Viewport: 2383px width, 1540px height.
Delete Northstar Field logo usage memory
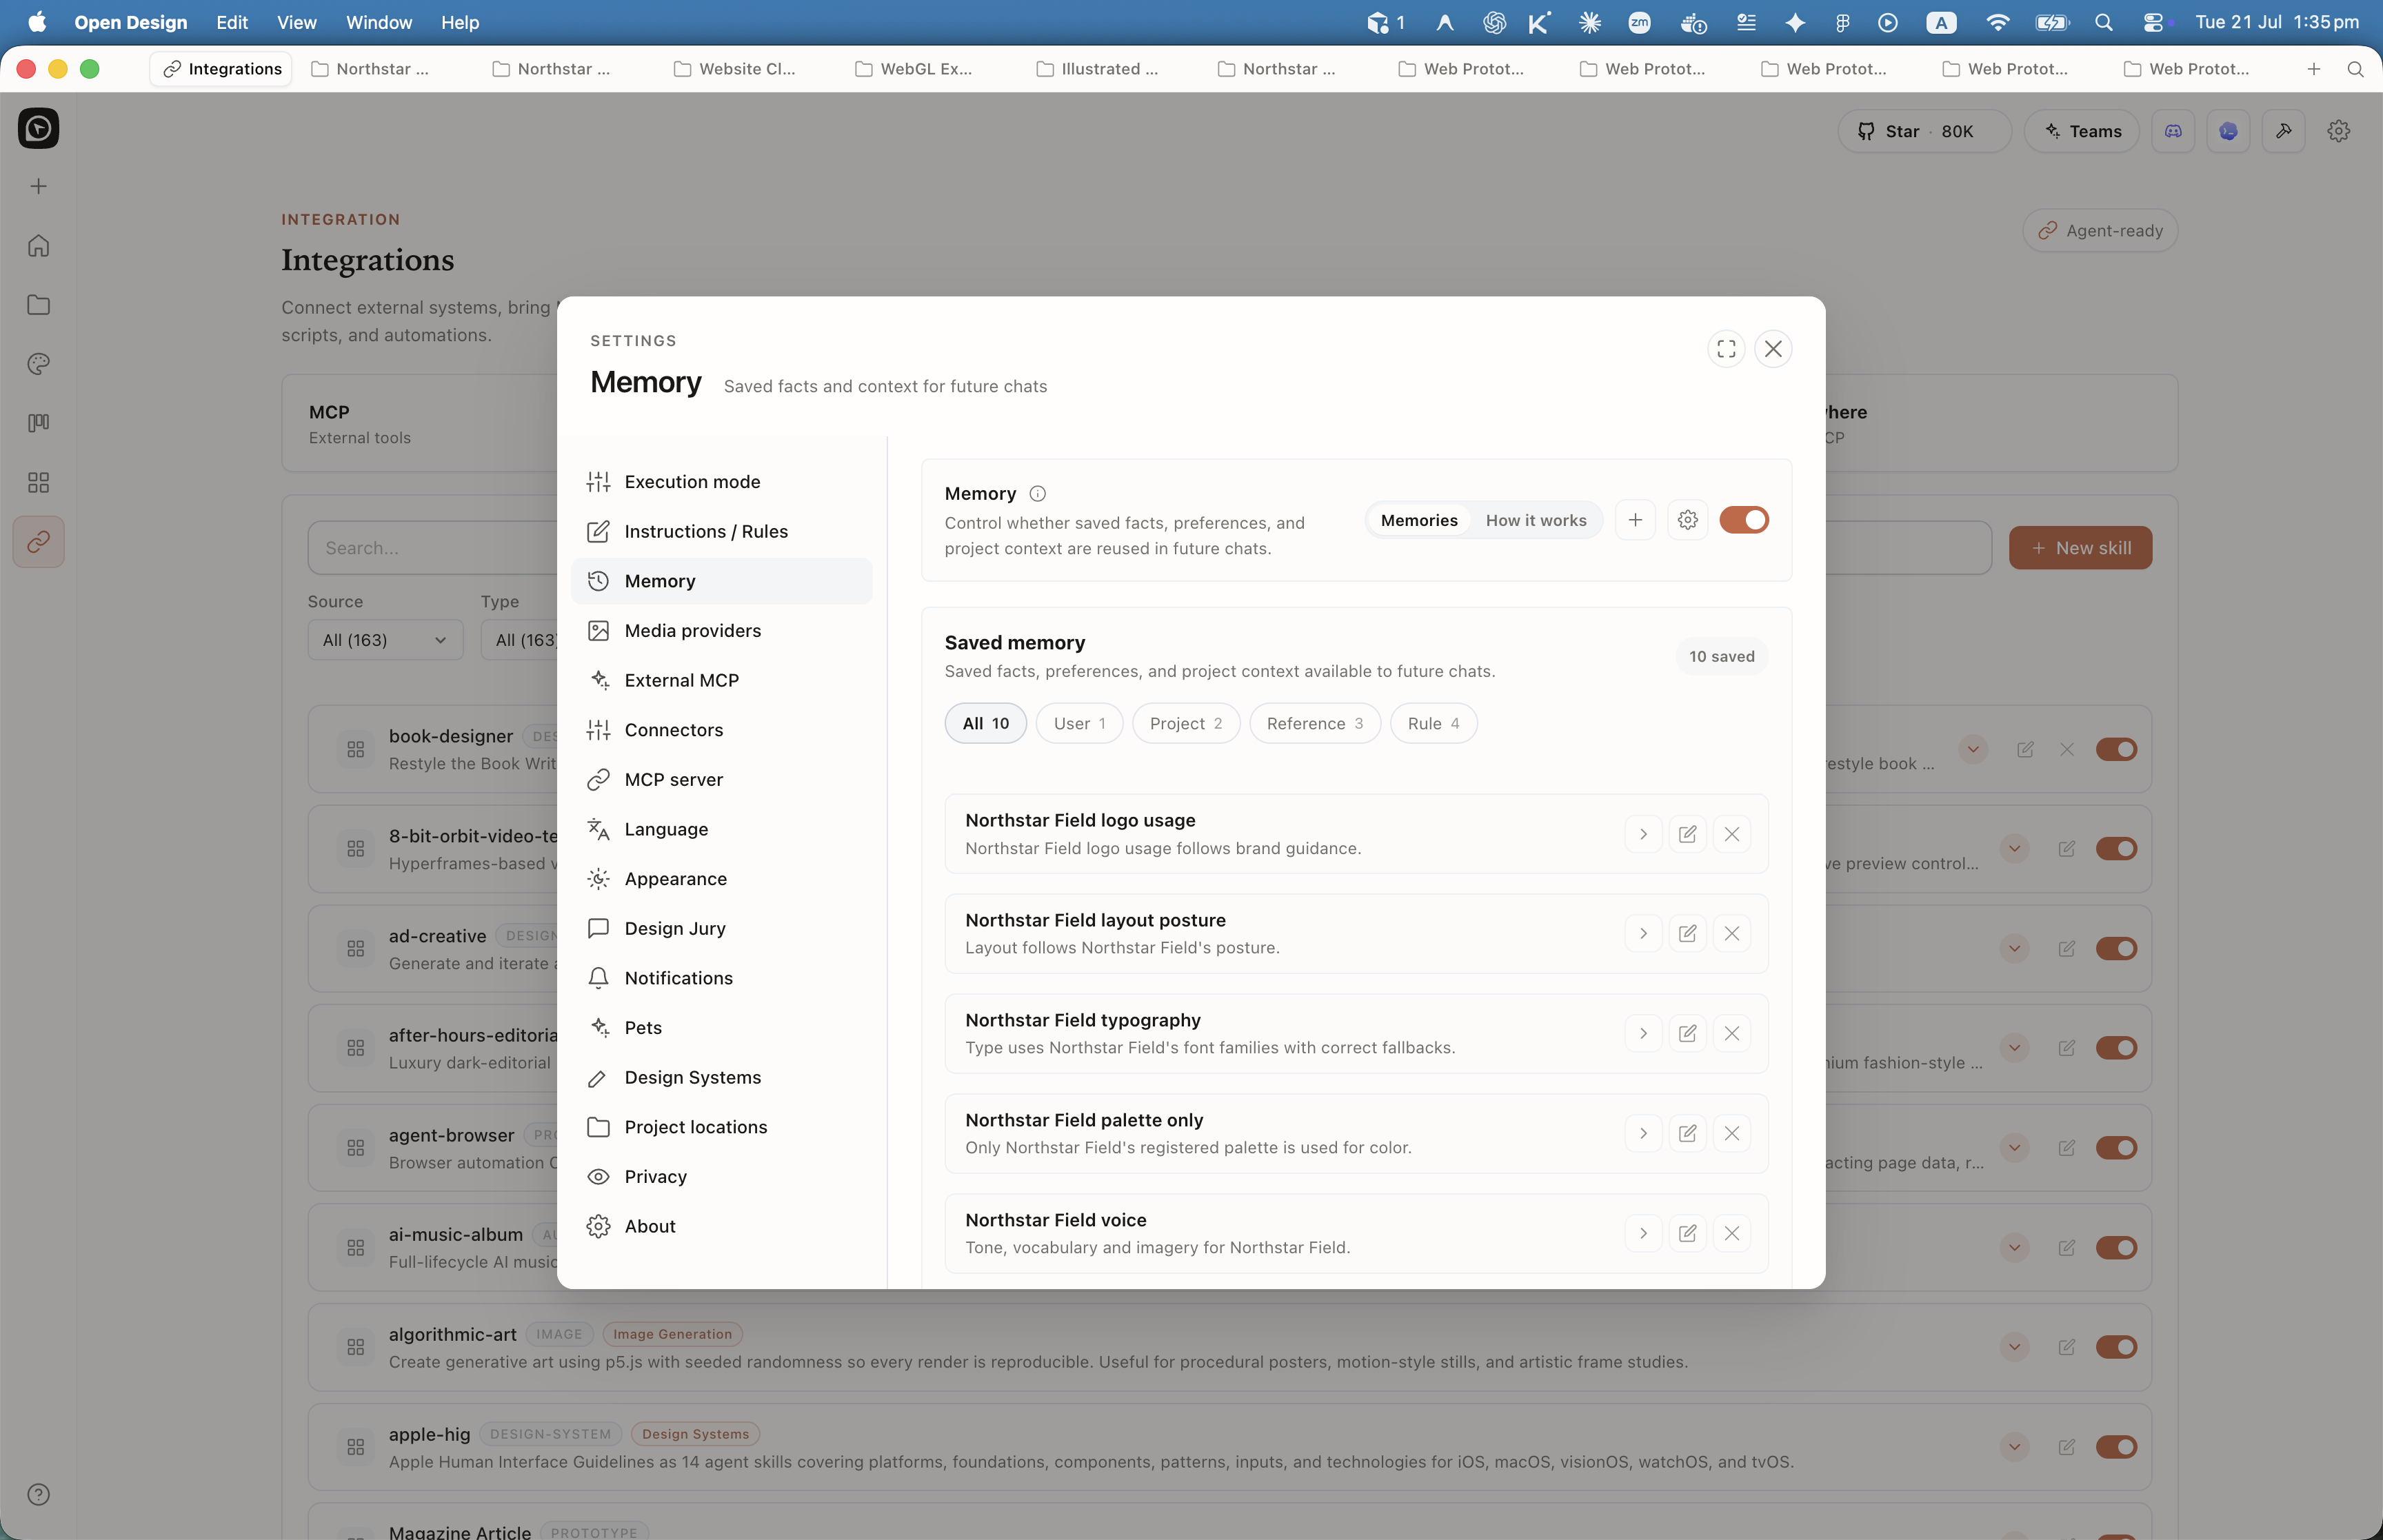click(x=1731, y=834)
